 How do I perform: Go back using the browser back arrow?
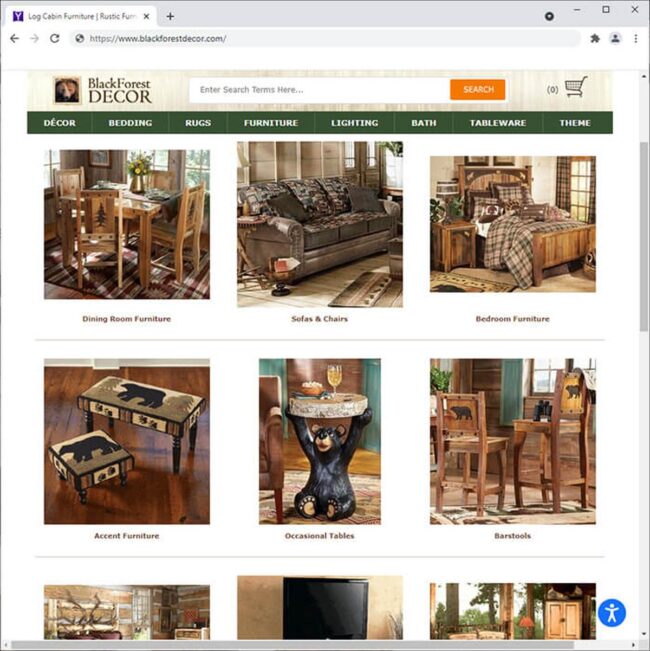click(15, 39)
